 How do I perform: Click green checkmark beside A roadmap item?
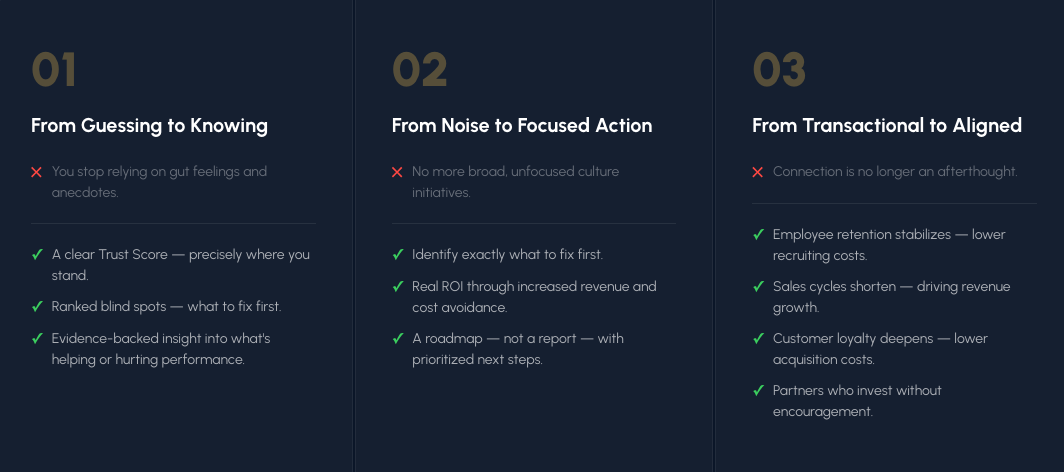click(x=398, y=338)
